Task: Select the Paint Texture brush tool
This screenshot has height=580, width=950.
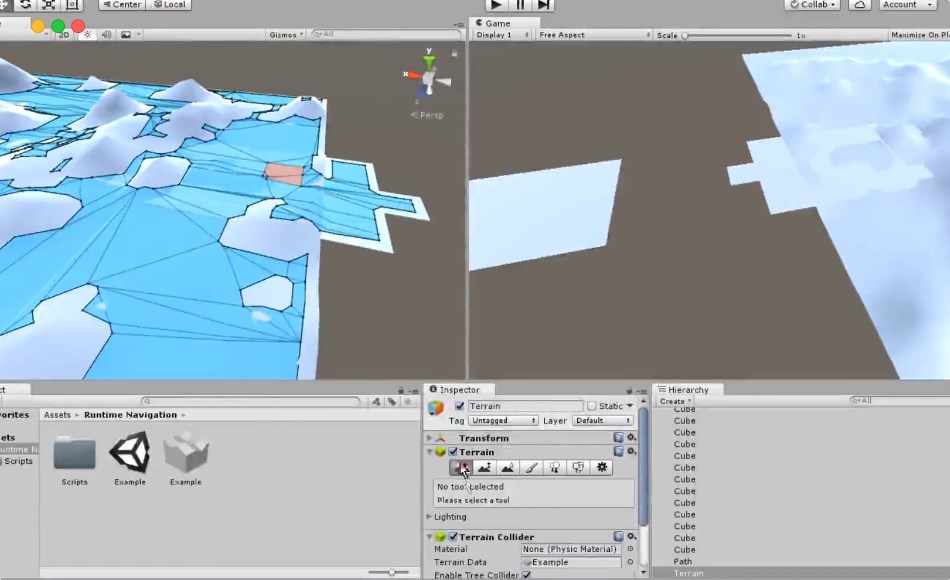Action: click(531, 468)
